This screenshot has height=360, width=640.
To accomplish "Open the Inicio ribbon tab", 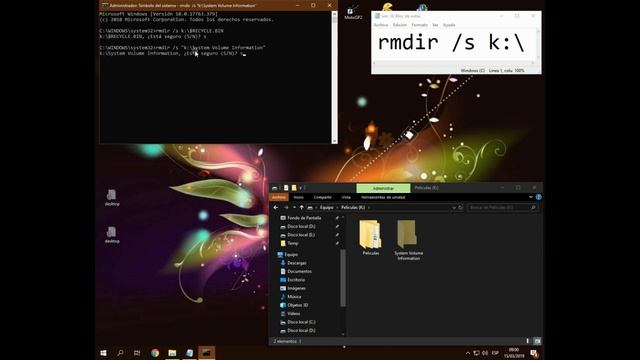I will (298, 197).
